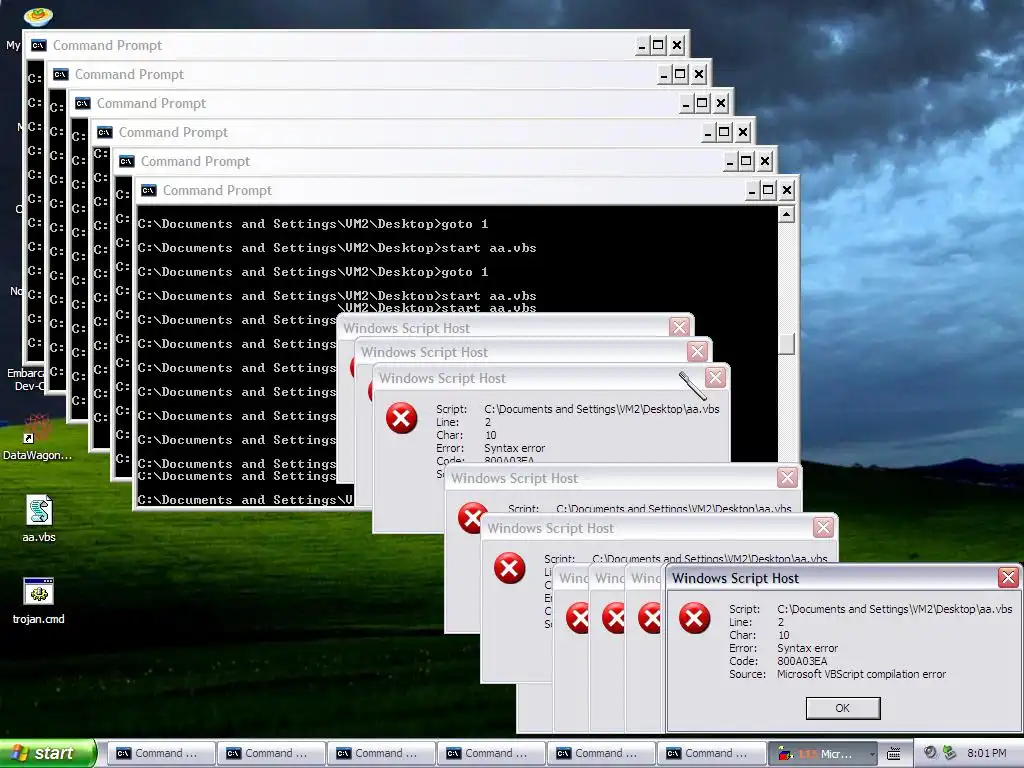Open the aa.vbs desktop icon
The width and height of the screenshot is (1024, 768).
[39, 519]
